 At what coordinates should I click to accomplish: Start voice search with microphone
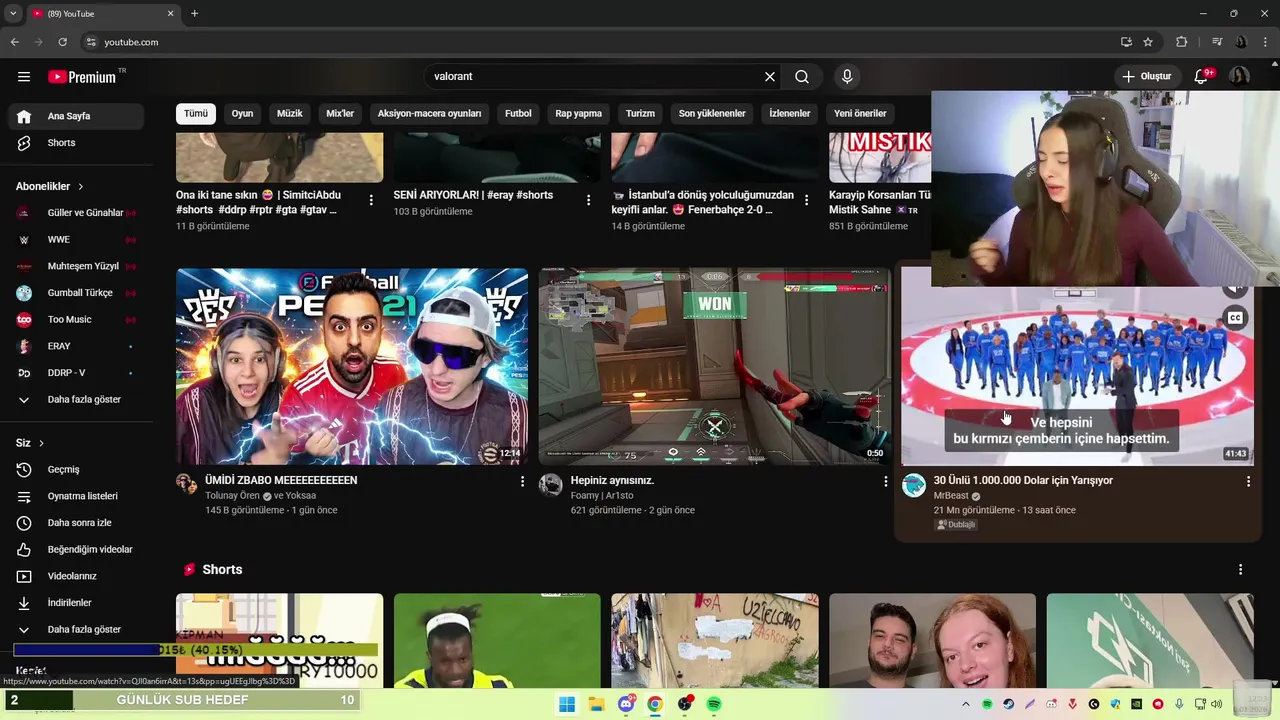pos(847,77)
